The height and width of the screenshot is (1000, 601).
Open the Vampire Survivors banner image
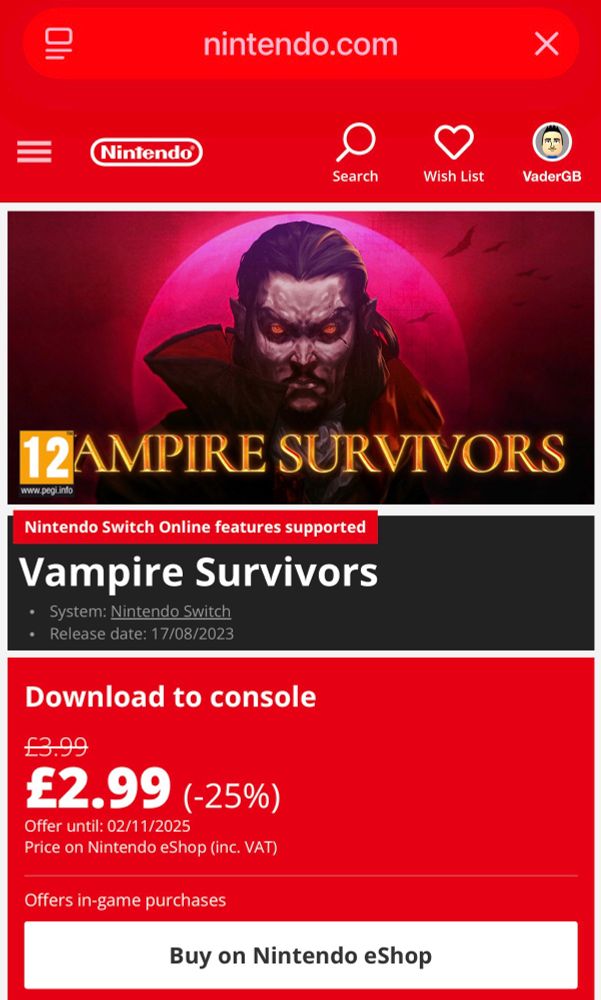(x=300, y=358)
